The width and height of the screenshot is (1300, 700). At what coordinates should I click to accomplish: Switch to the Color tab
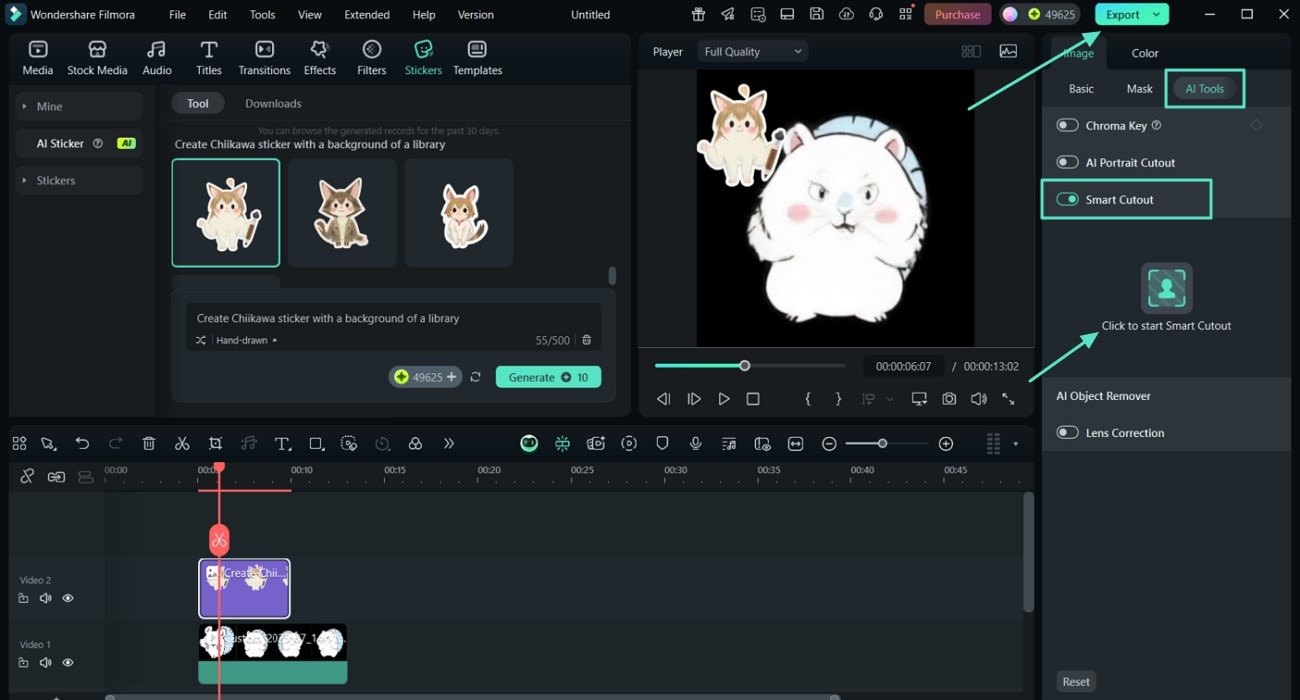[x=1145, y=53]
